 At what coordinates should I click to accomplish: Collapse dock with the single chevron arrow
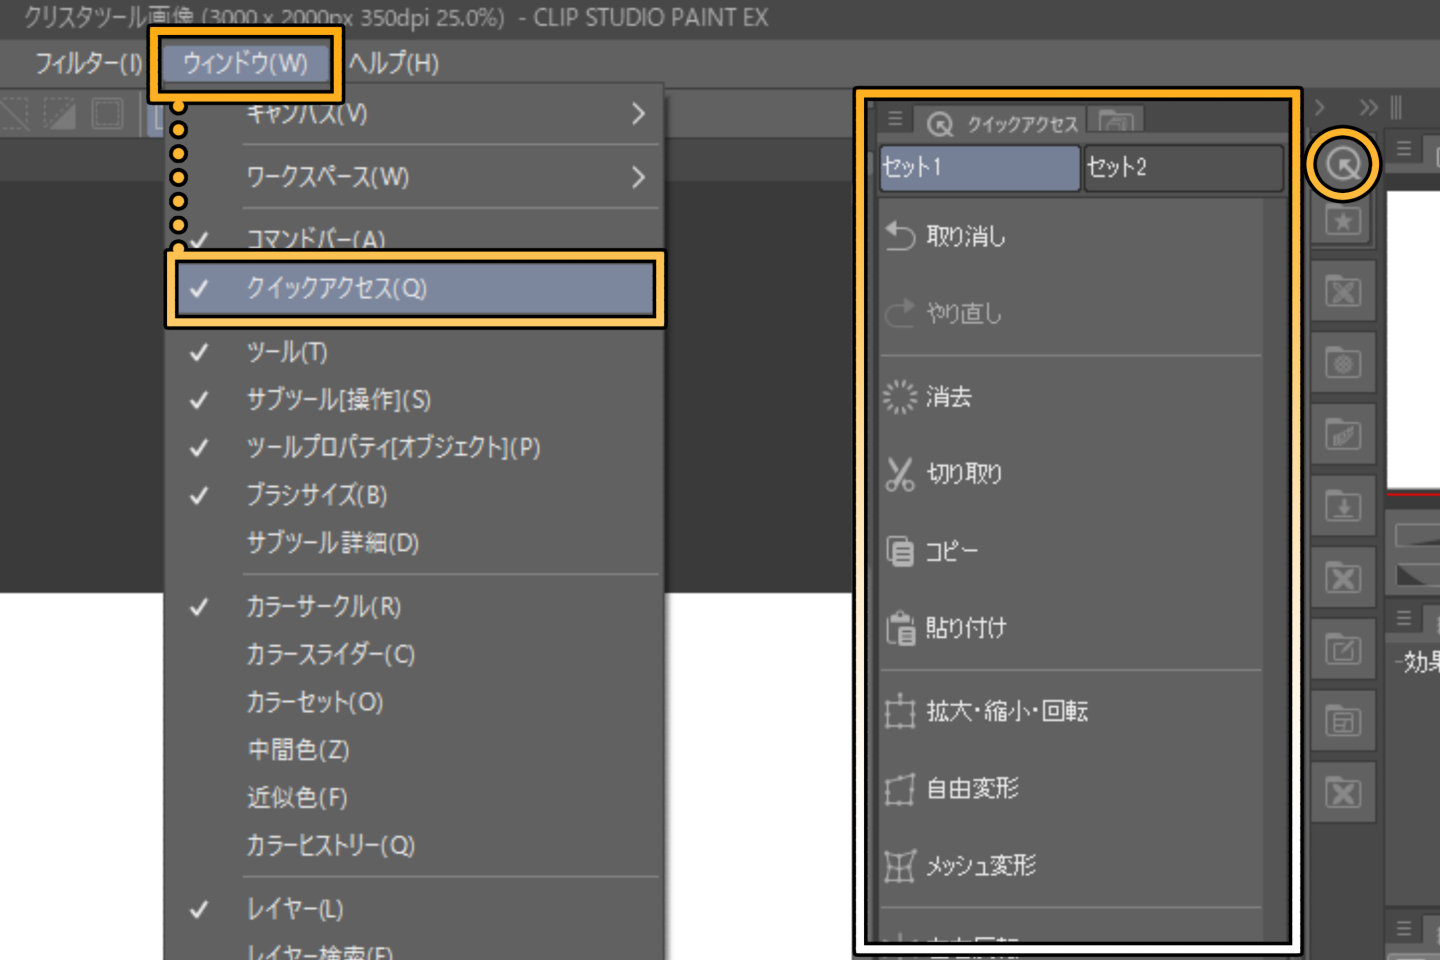(x=1320, y=107)
